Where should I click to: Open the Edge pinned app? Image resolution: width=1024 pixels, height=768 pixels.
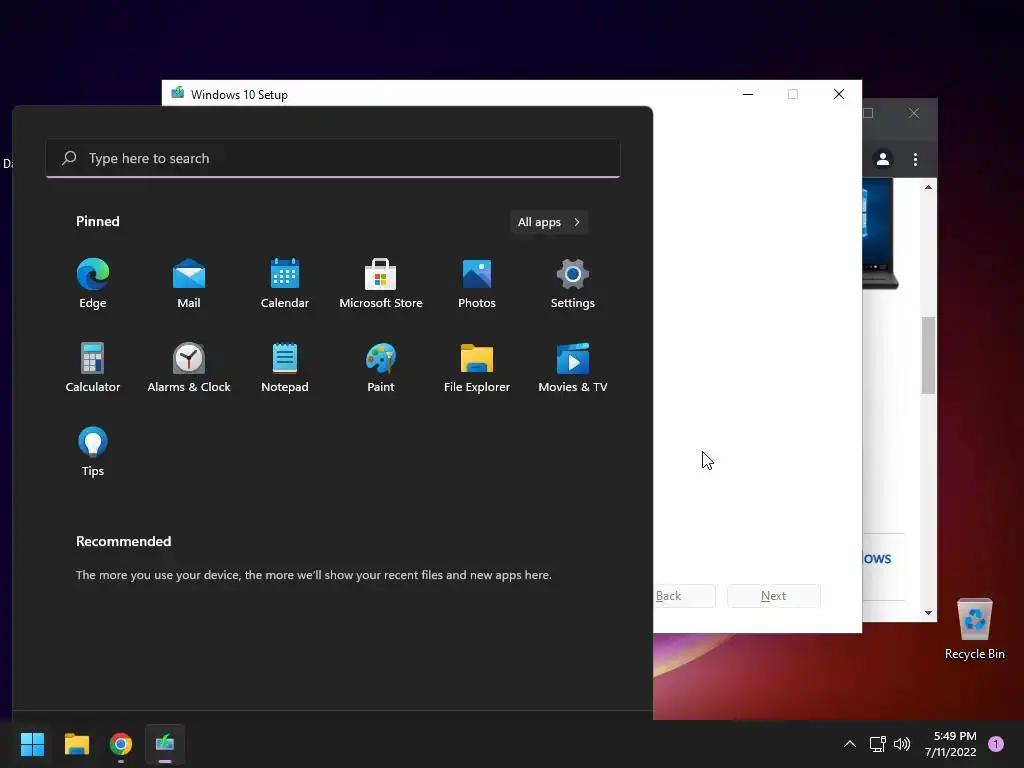click(93, 283)
